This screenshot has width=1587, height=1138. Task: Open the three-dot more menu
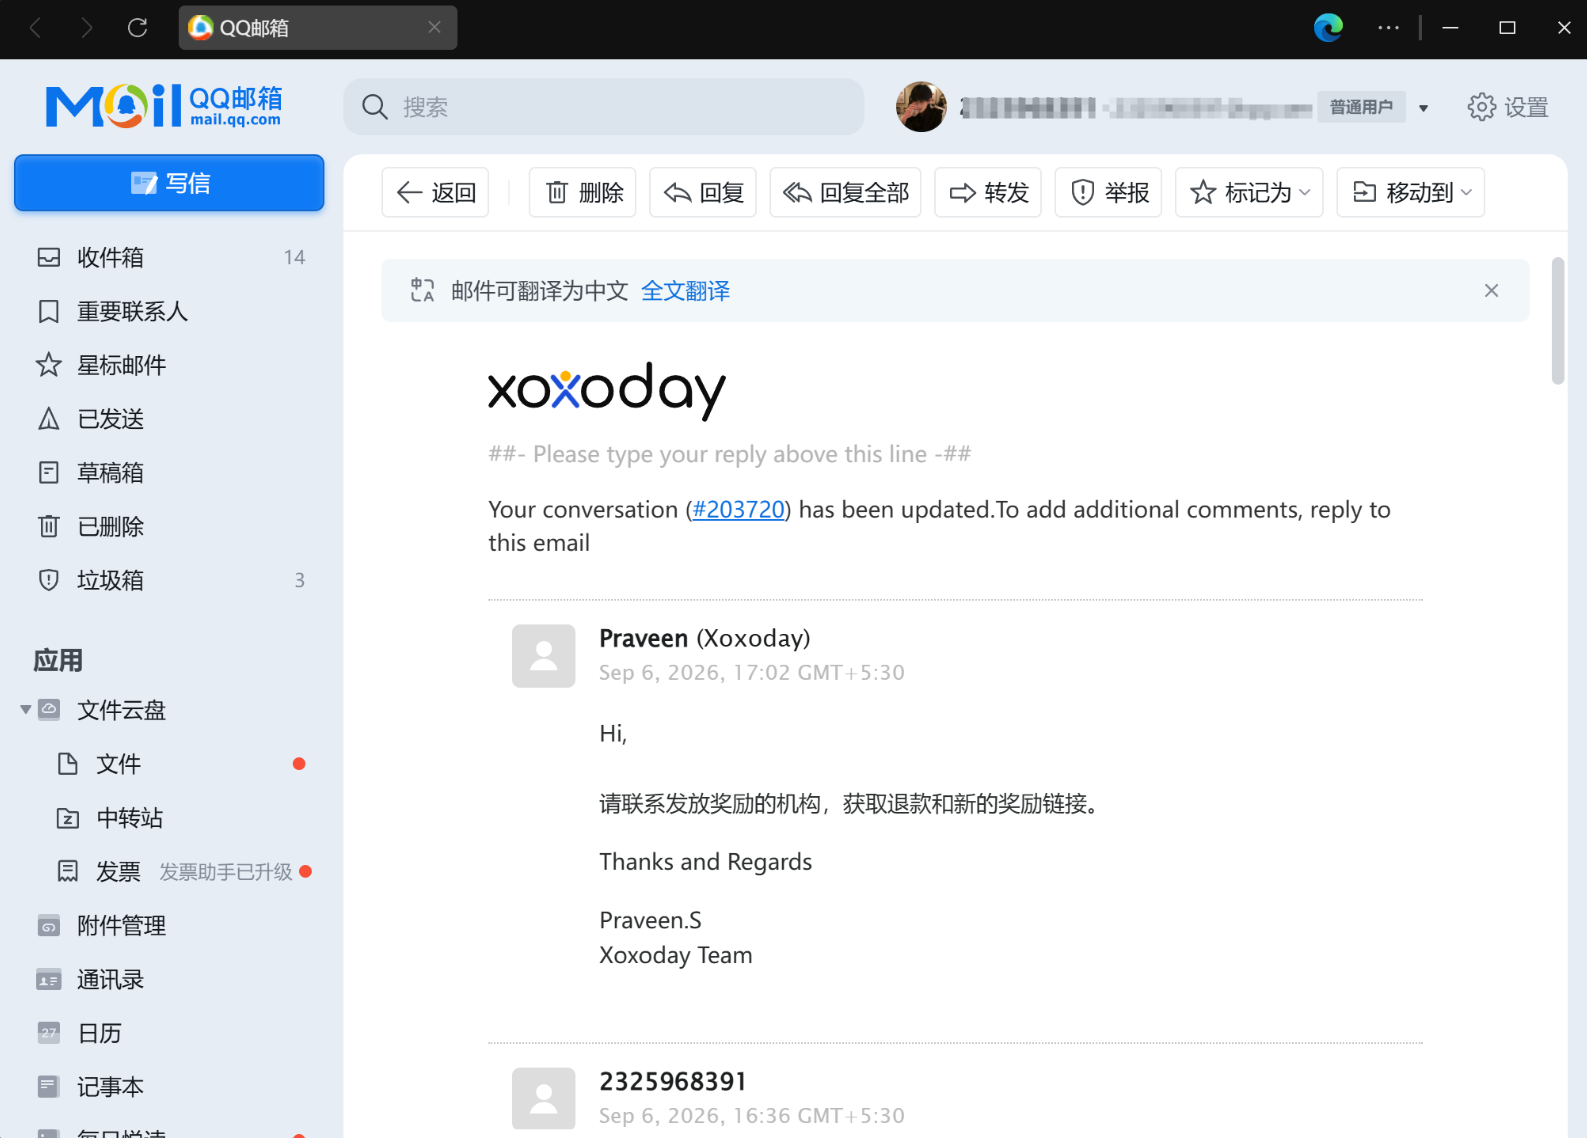click(1388, 28)
